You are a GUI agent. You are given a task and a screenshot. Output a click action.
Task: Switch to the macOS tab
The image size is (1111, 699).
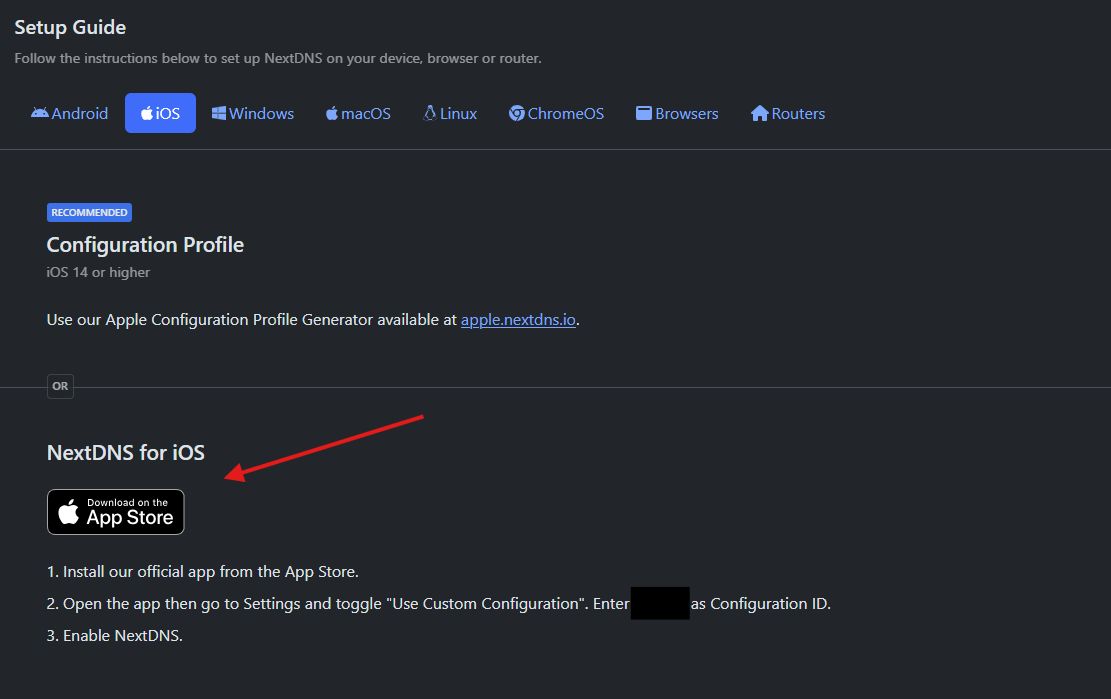click(x=358, y=113)
